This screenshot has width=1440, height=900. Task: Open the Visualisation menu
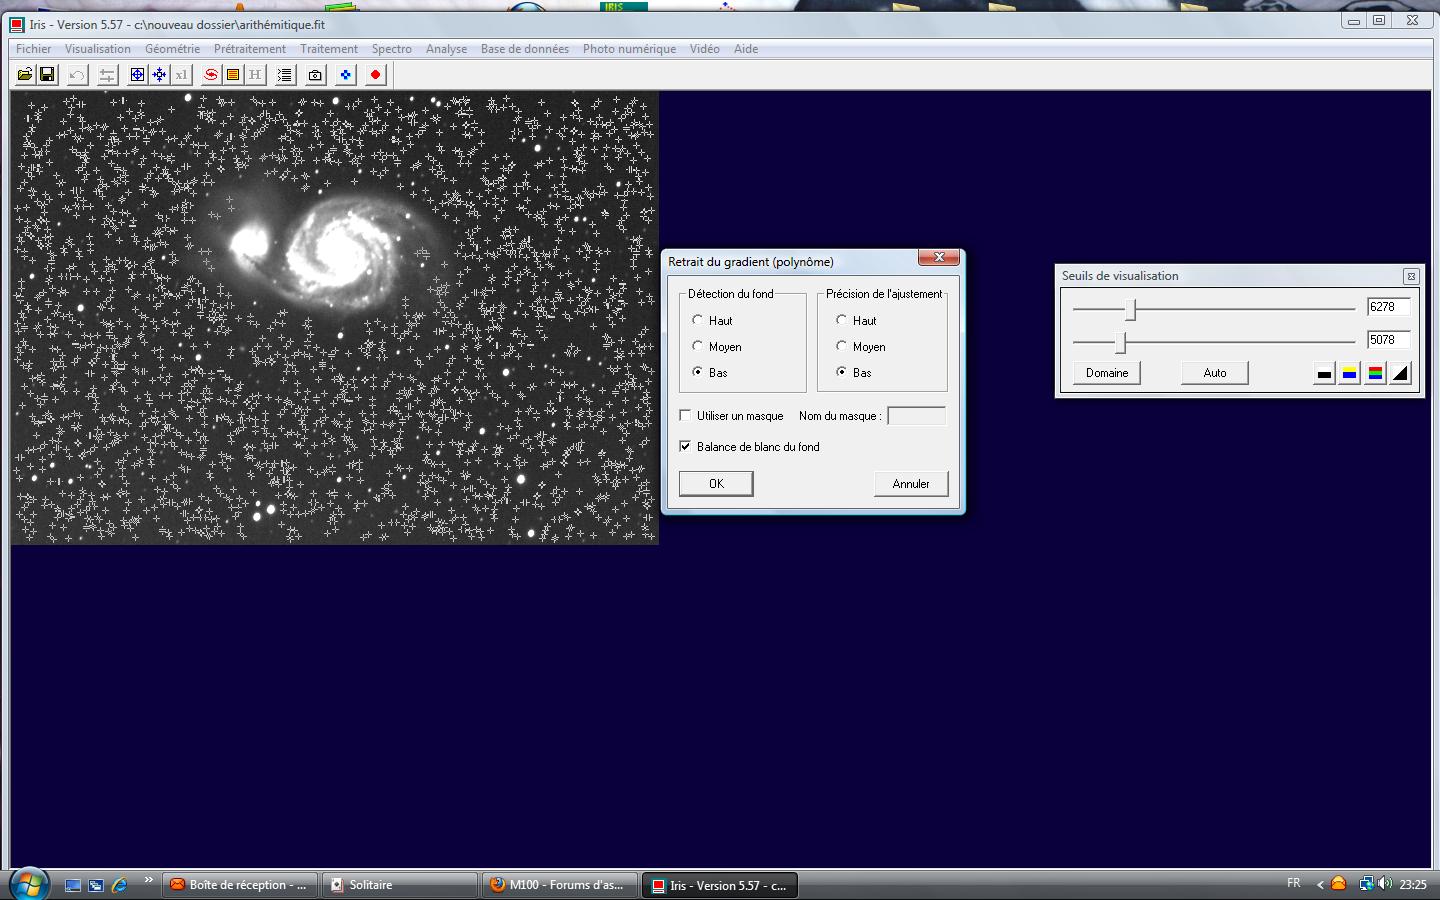98,48
